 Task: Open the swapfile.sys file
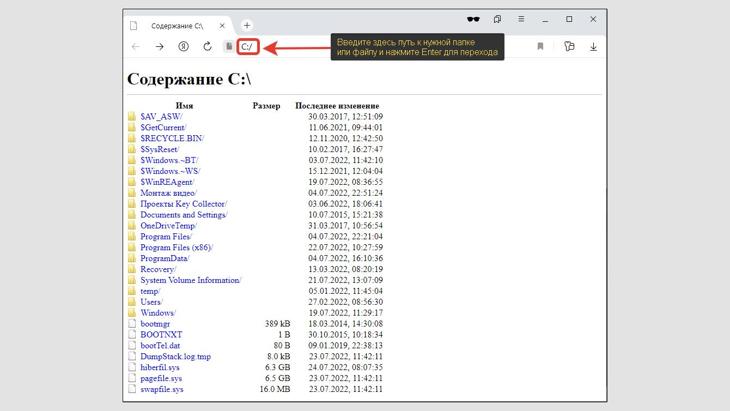click(x=162, y=390)
